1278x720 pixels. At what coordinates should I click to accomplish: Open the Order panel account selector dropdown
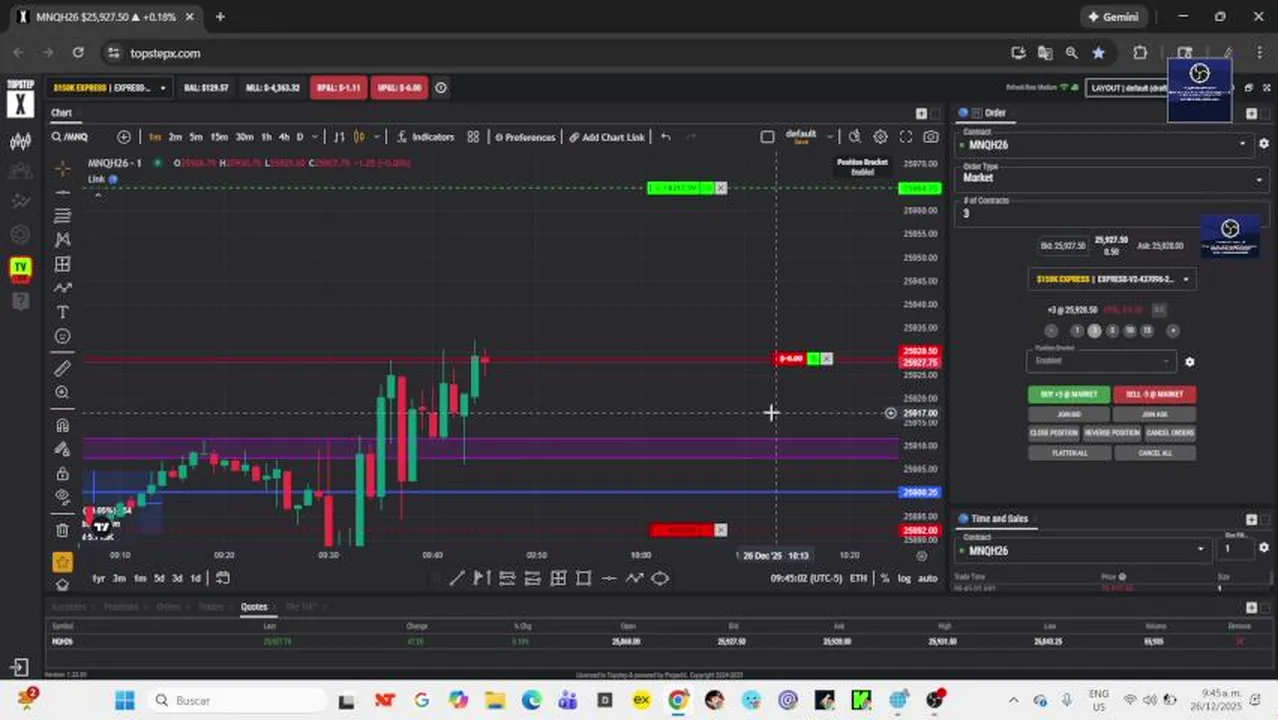(x=1112, y=279)
